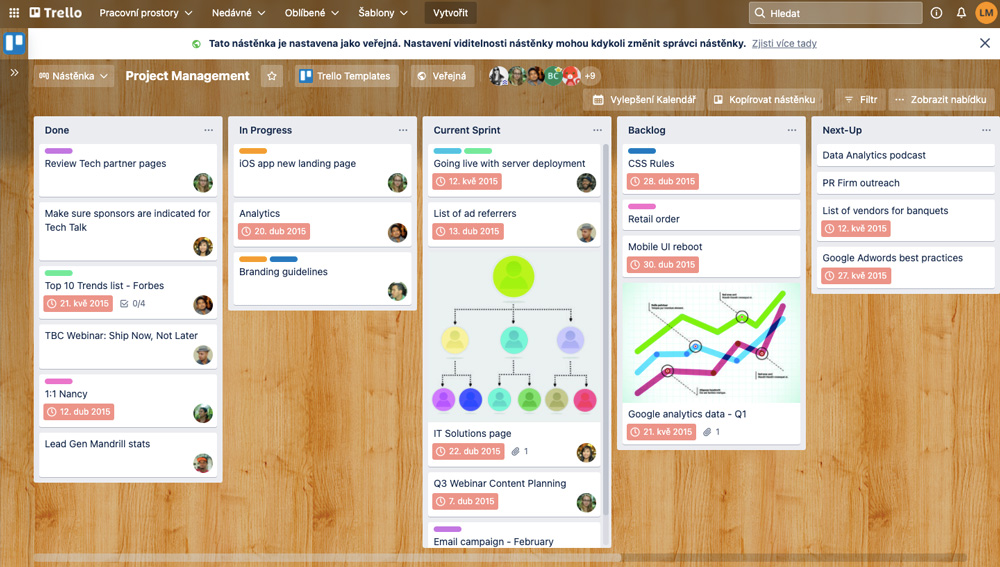Click the member avatar on Analytics card
1000x567 pixels.
(x=397, y=233)
